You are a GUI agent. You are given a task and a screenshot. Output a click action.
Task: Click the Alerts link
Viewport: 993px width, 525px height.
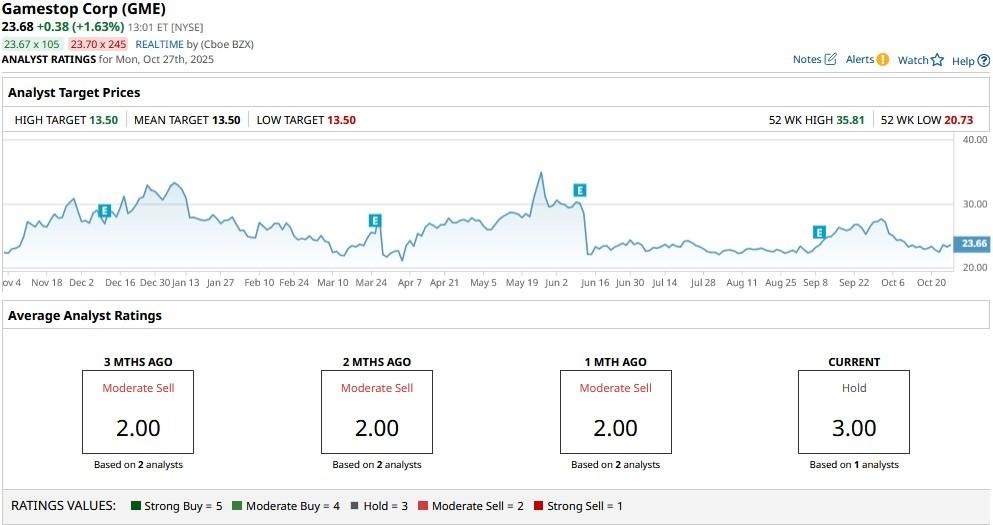pyautogui.click(x=860, y=59)
